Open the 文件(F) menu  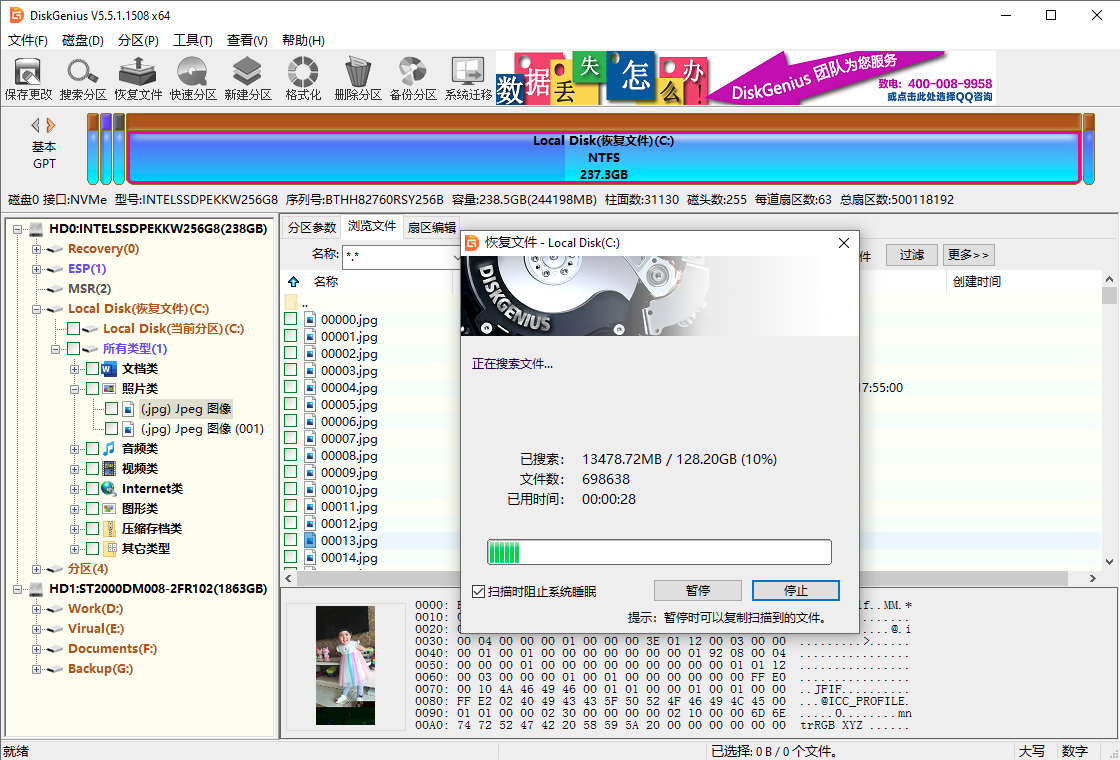(28, 41)
